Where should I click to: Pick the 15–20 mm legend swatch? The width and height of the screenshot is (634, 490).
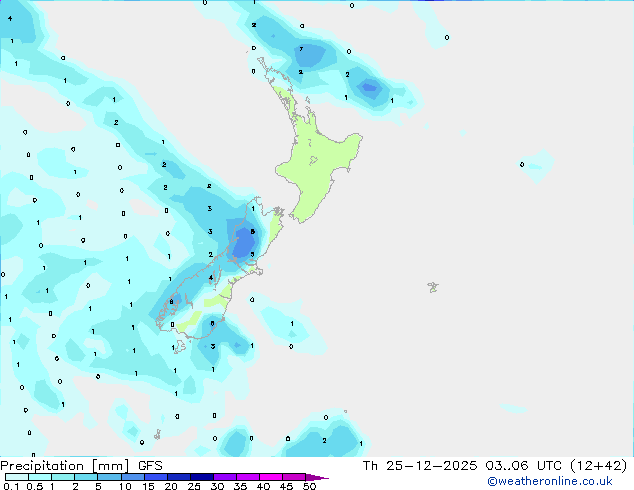(x=155, y=477)
